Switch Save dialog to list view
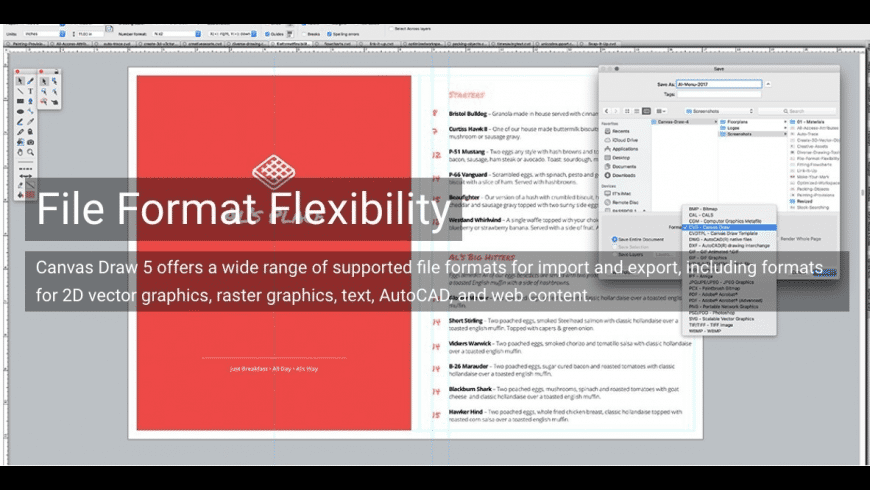870x490 pixels. (636, 111)
